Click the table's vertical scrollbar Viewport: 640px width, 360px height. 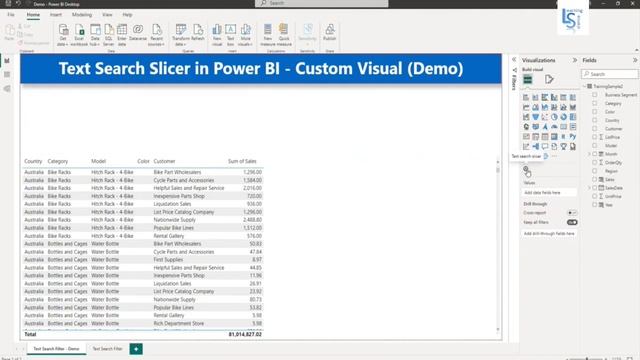point(498,245)
